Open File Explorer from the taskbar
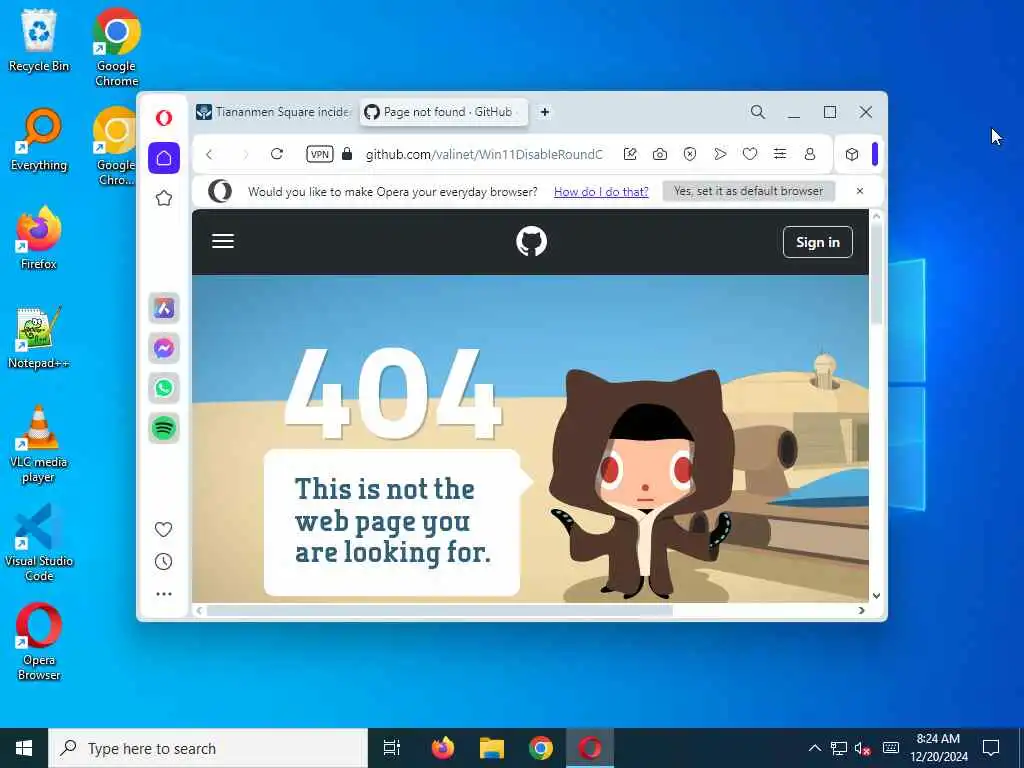Viewport: 1024px width, 768px height. [492, 748]
